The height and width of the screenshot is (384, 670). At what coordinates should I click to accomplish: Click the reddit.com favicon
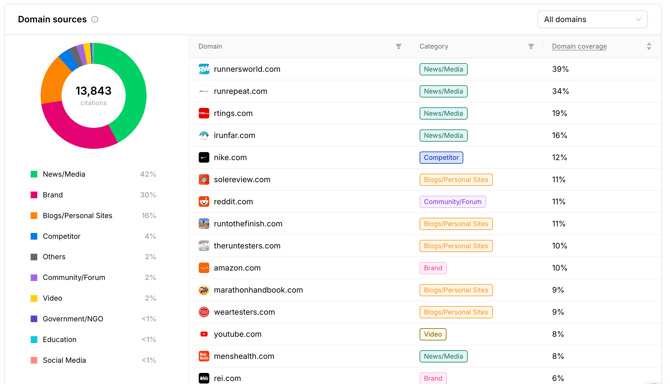coord(204,202)
